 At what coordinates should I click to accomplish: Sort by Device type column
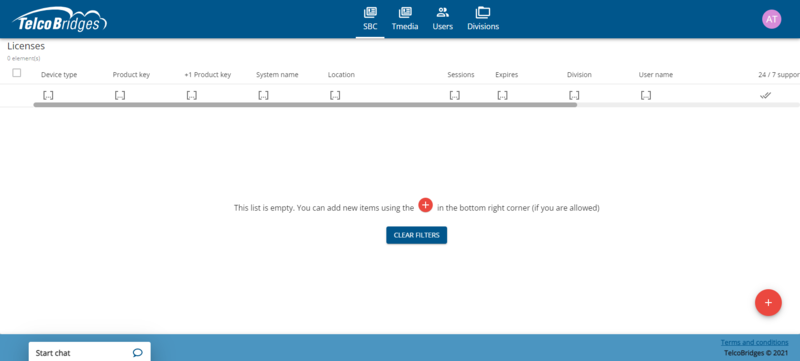click(x=59, y=74)
